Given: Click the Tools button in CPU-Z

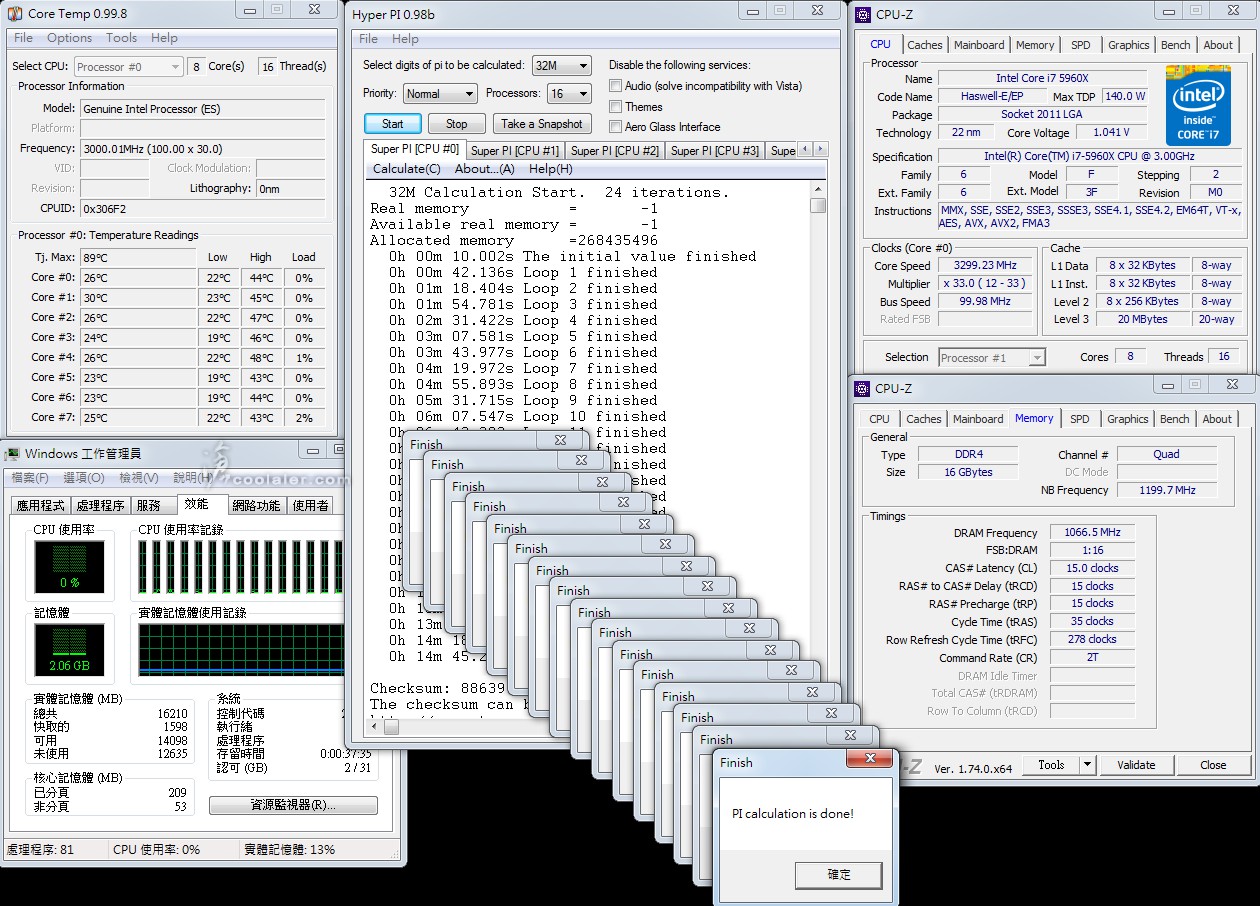Looking at the screenshot, I should [x=1051, y=765].
